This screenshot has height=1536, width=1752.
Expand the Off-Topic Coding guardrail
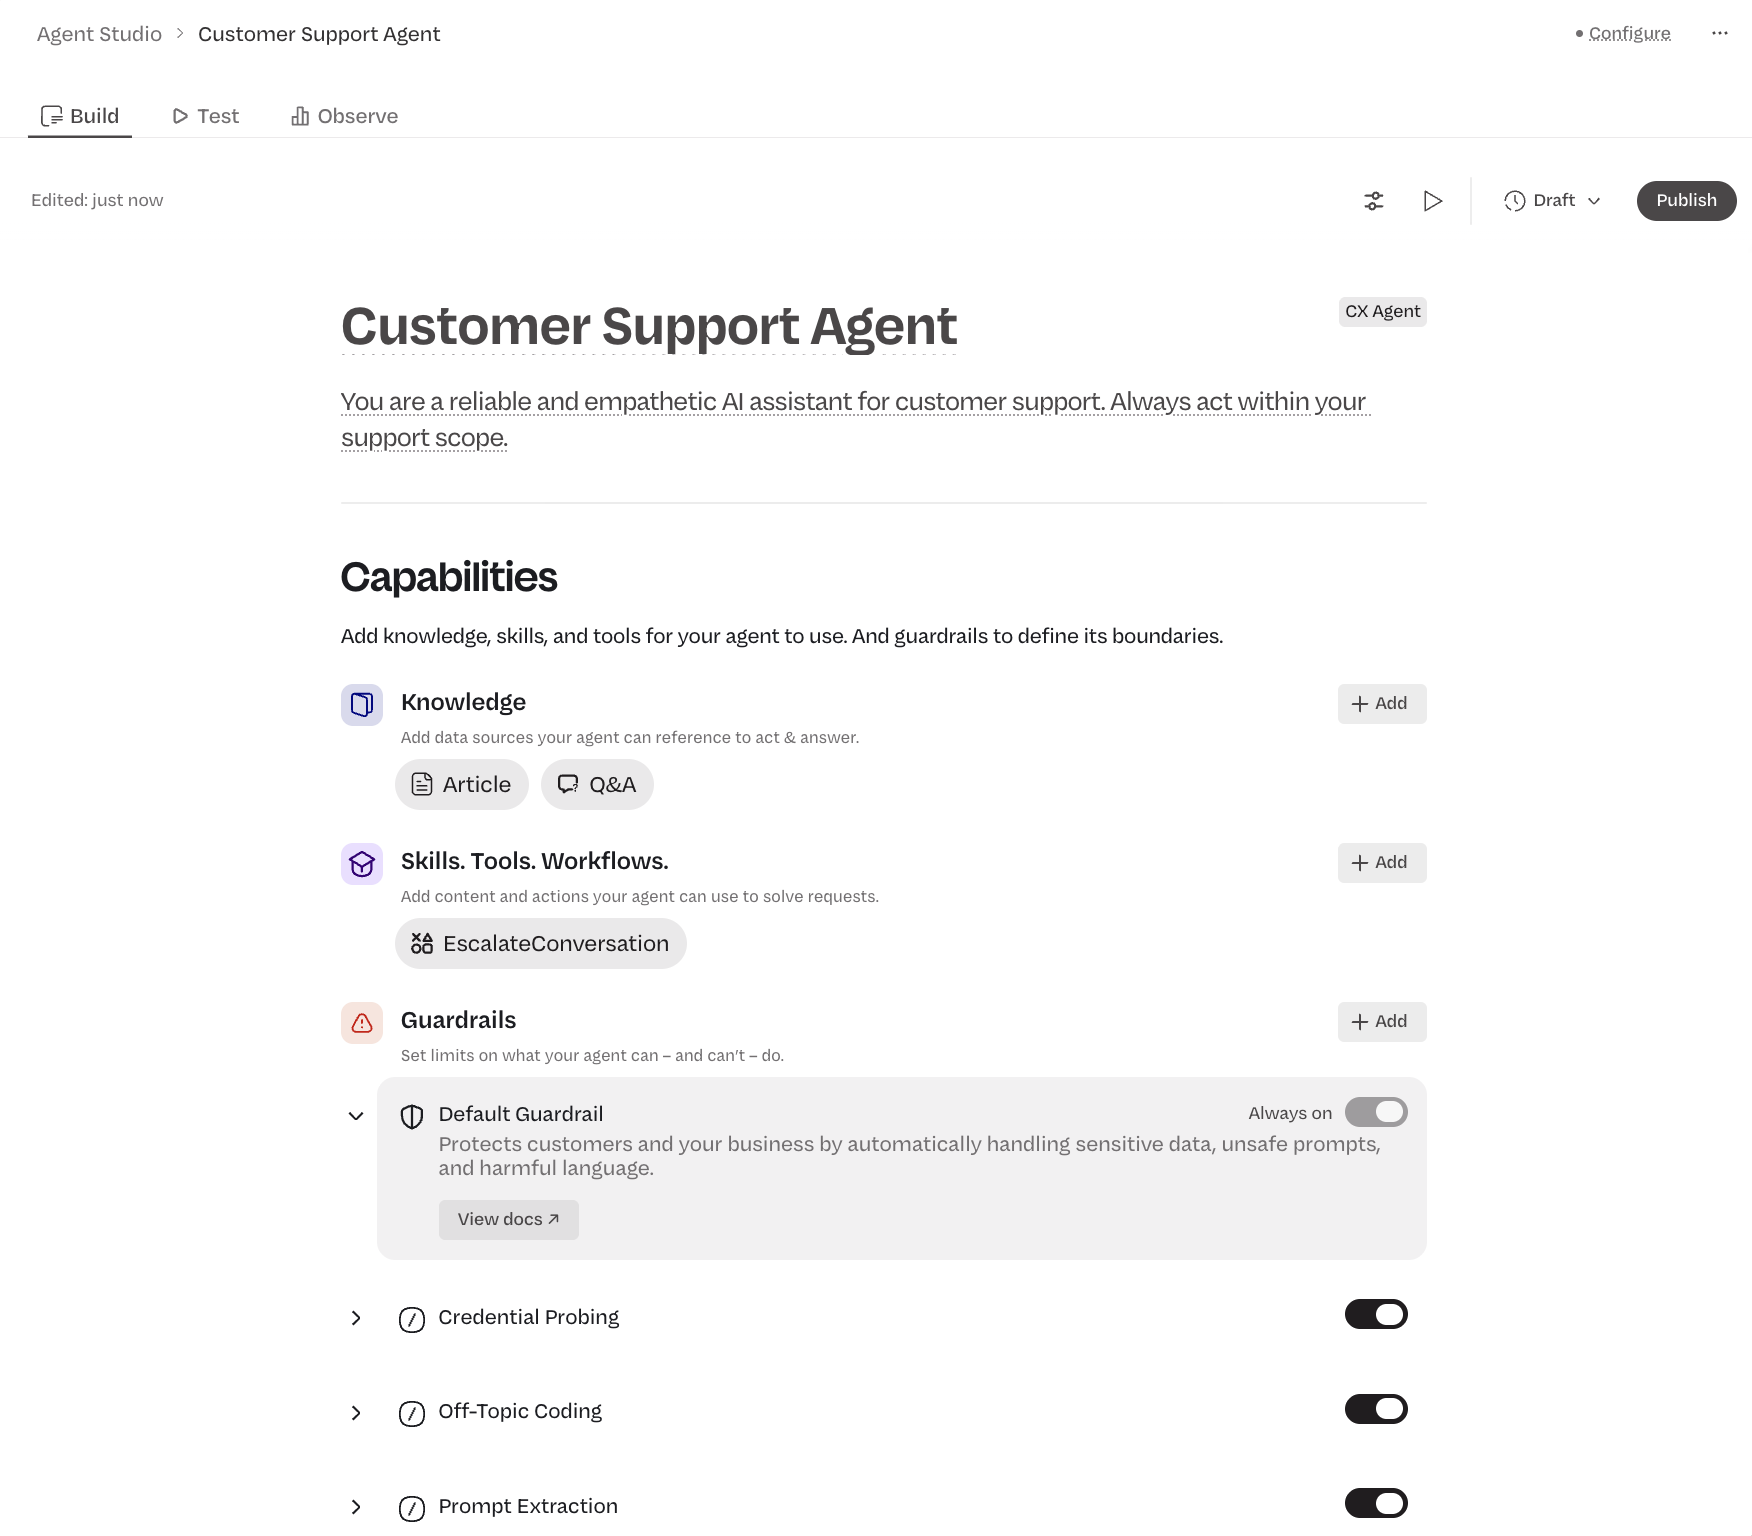click(x=356, y=1413)
